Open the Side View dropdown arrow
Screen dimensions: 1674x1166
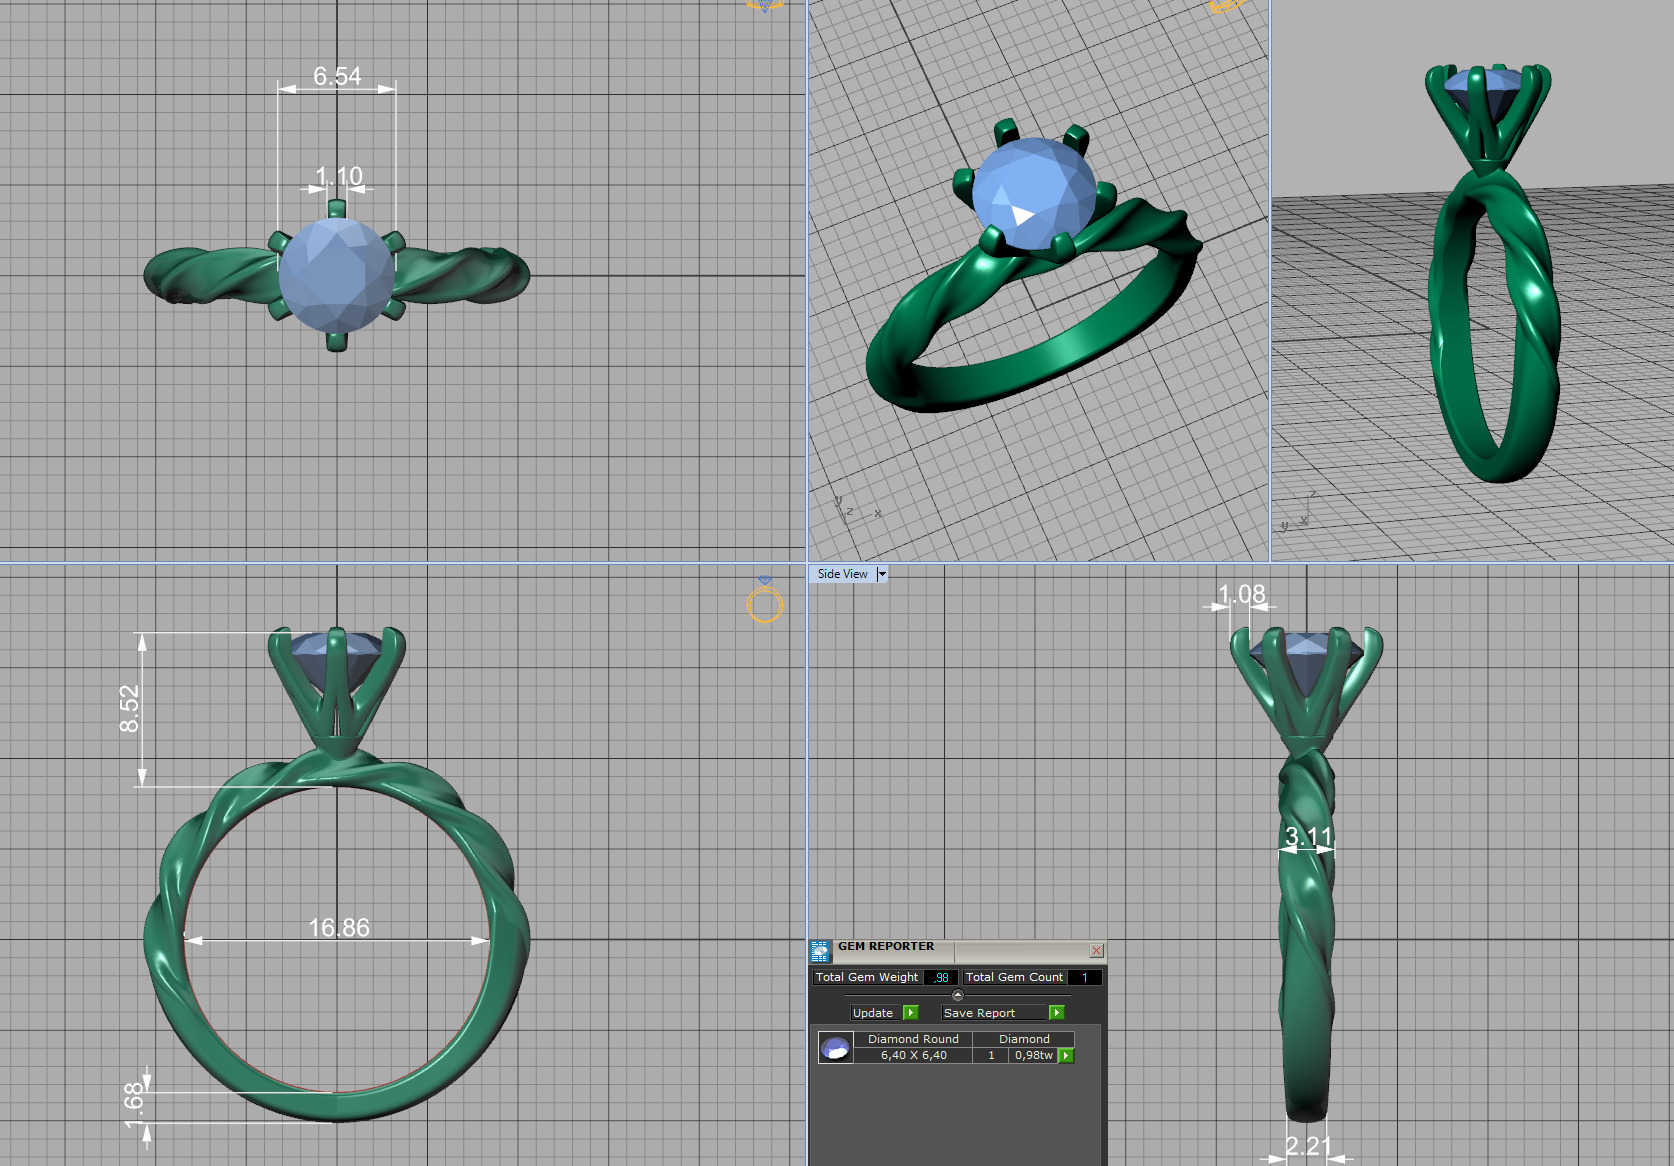pyautogui.click(x=881, y=574)
